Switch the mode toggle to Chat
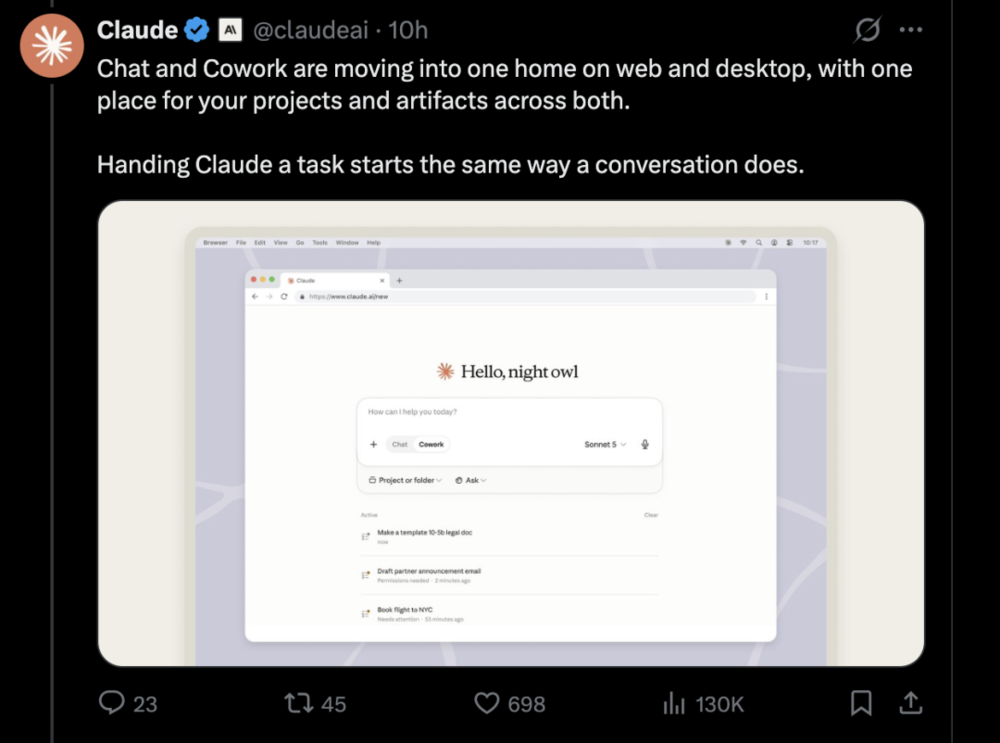 click(x=400, y=445)
